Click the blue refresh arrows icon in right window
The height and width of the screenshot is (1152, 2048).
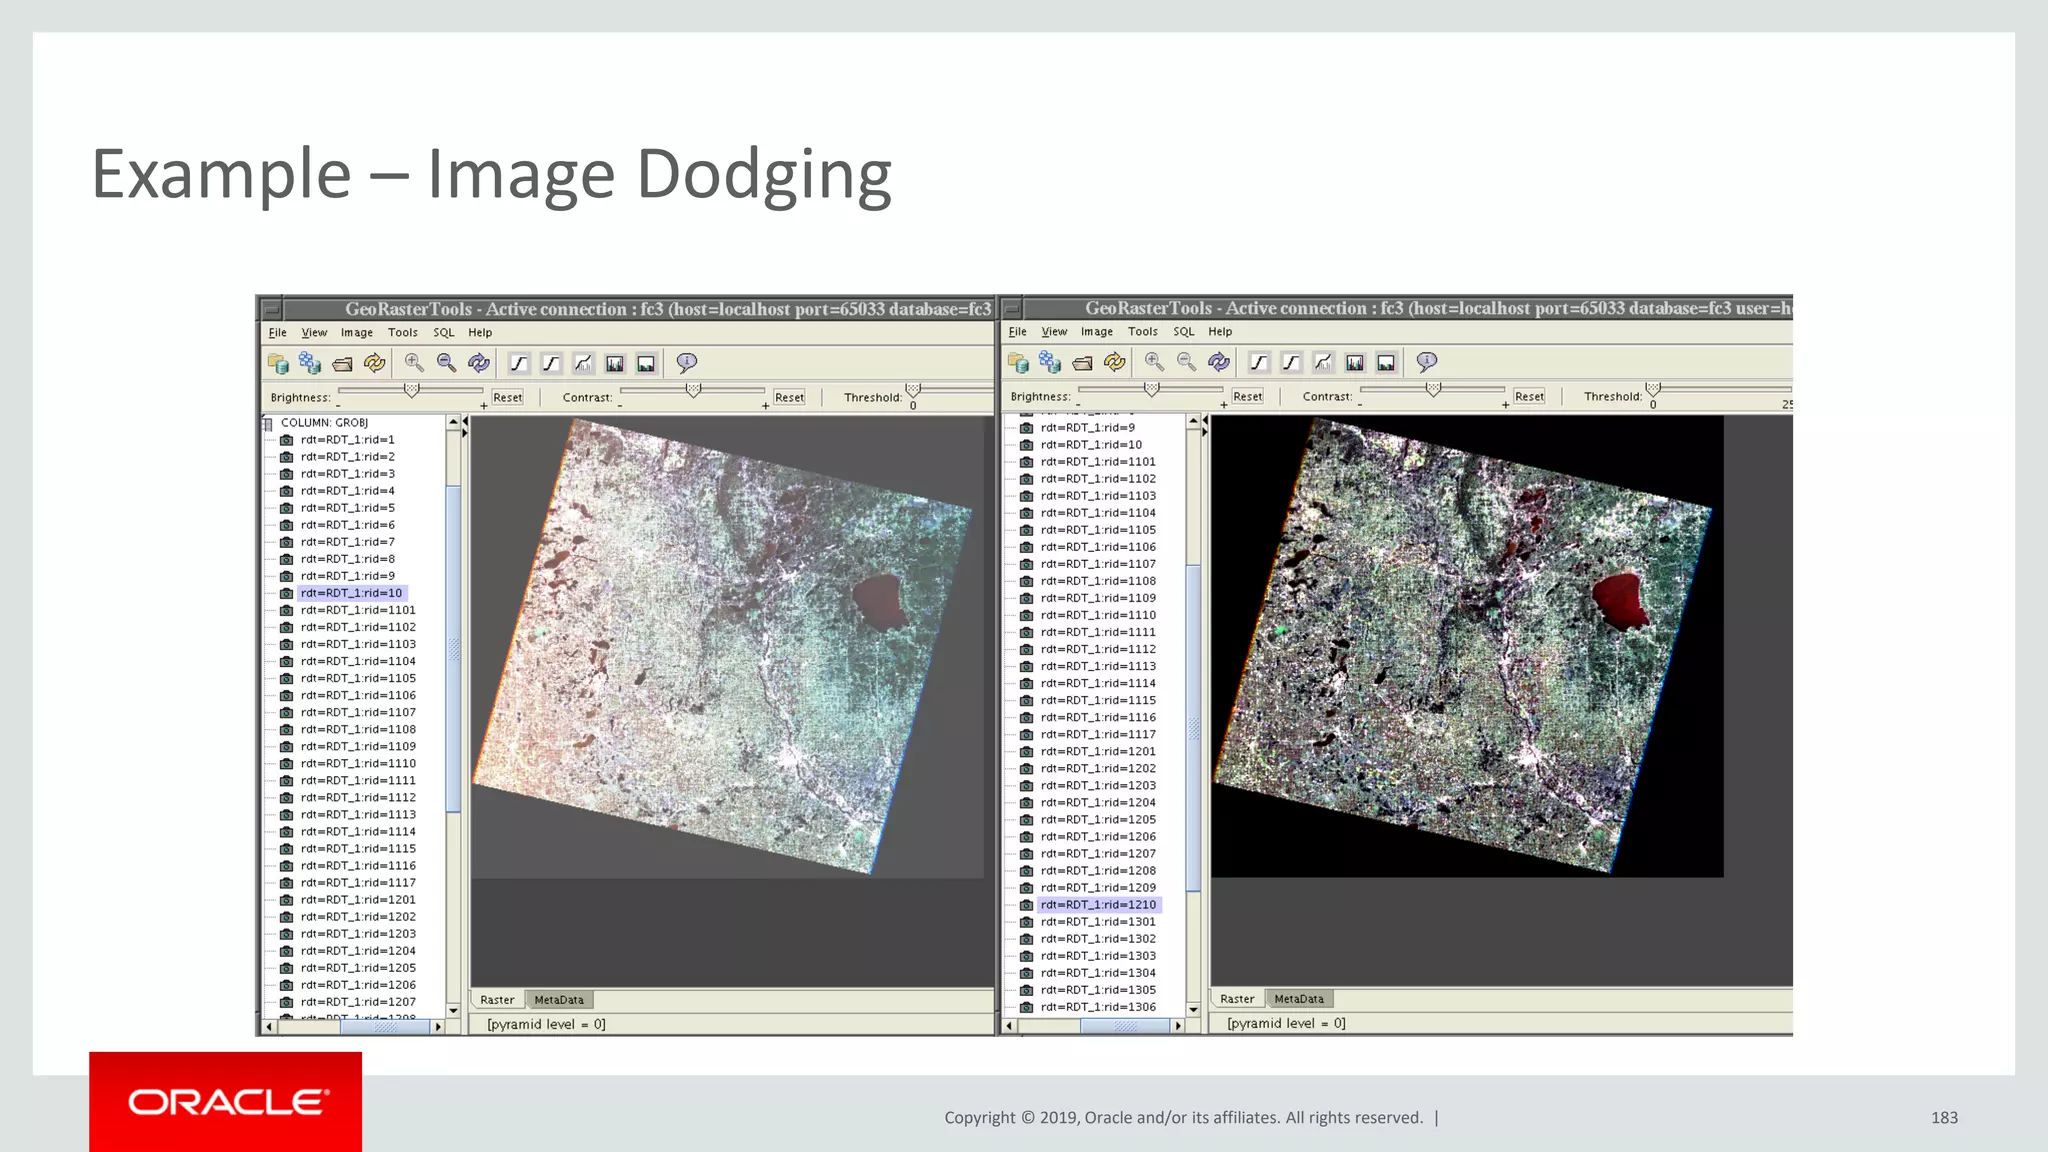click(1219, 362)
